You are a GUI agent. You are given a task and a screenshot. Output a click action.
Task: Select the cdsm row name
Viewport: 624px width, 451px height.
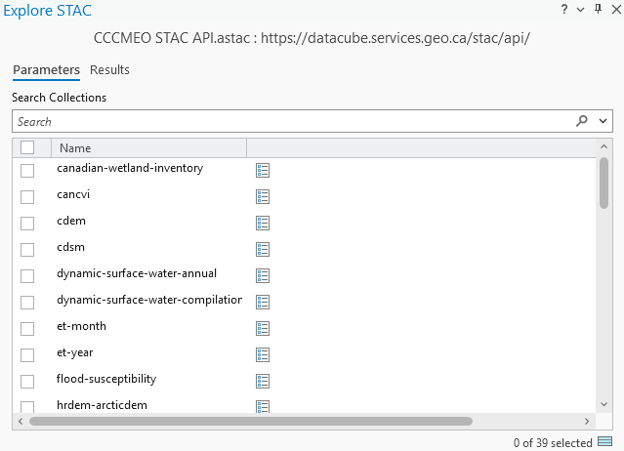point(71,247)
